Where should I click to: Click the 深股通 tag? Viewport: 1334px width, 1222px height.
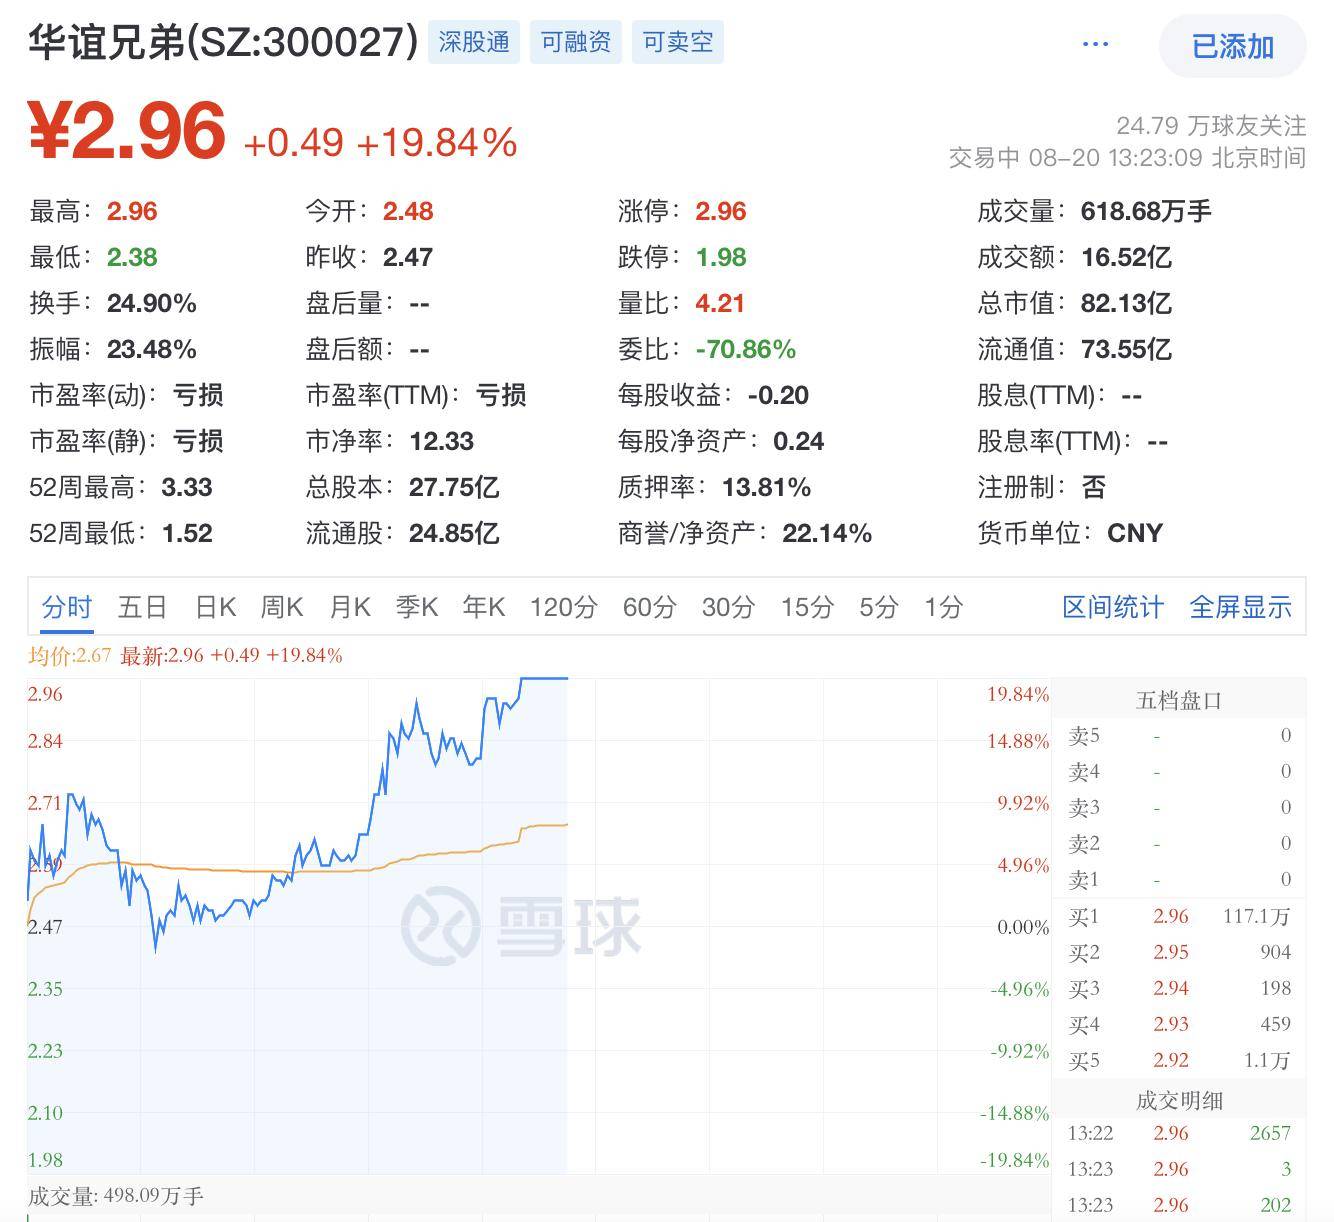(474, 42)
